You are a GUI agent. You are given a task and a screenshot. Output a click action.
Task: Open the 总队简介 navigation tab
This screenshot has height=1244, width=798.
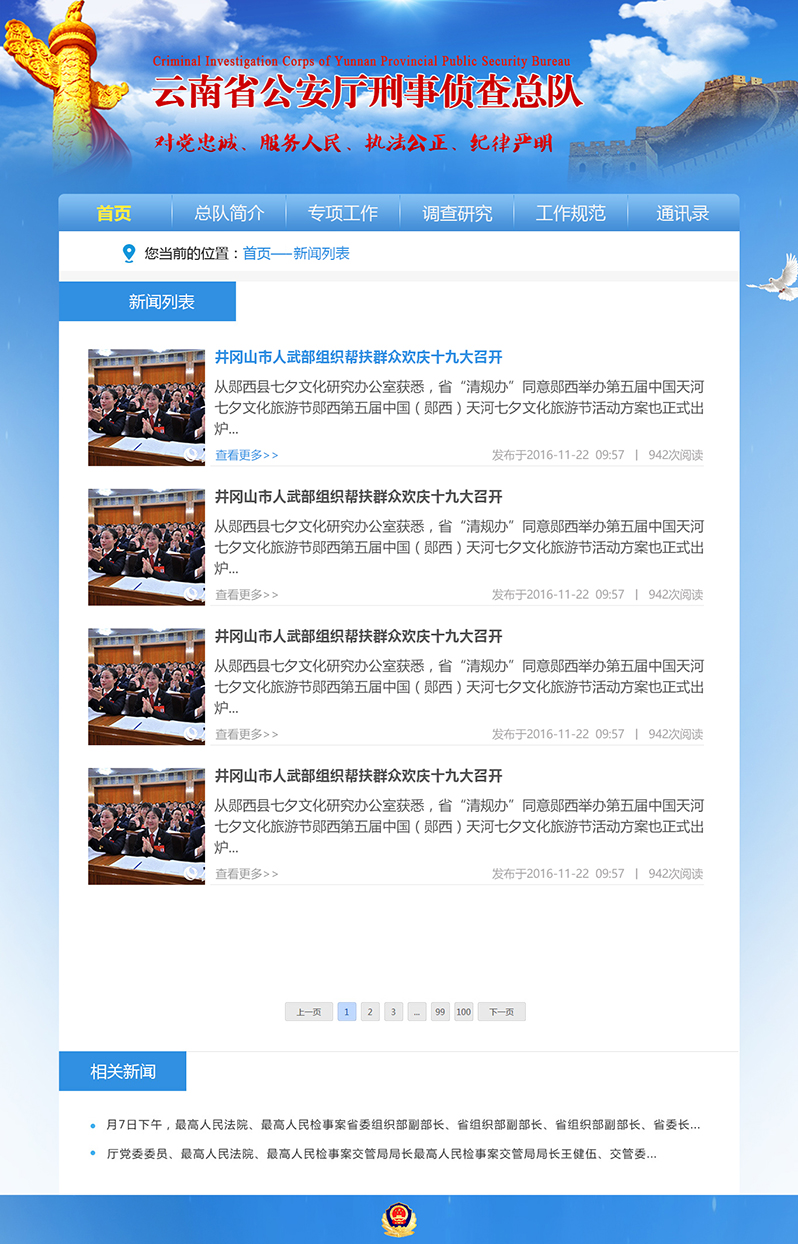(x=229, y=213)
